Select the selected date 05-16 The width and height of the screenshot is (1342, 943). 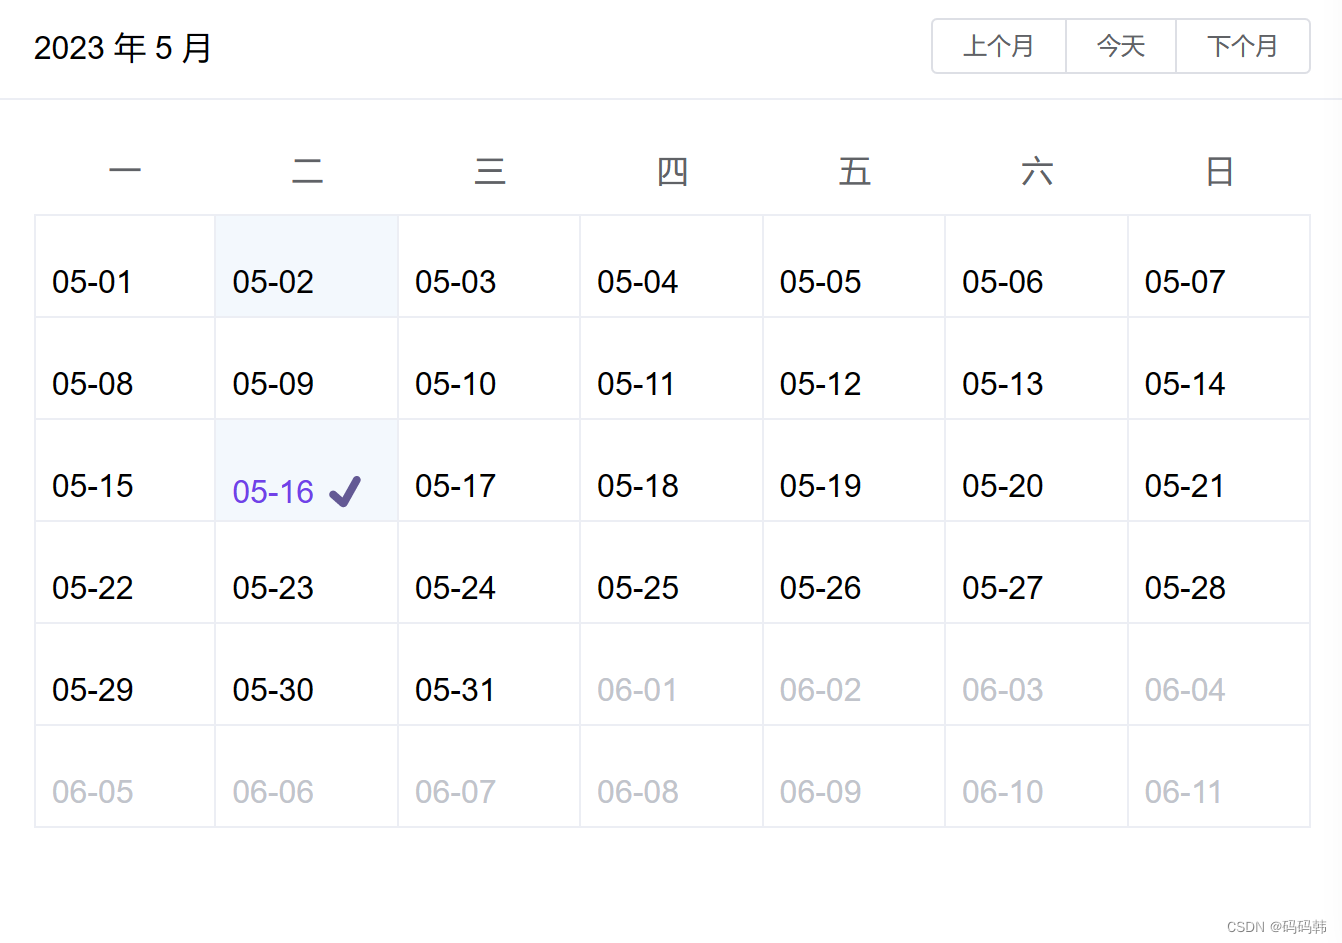click(x=306, y=471)
